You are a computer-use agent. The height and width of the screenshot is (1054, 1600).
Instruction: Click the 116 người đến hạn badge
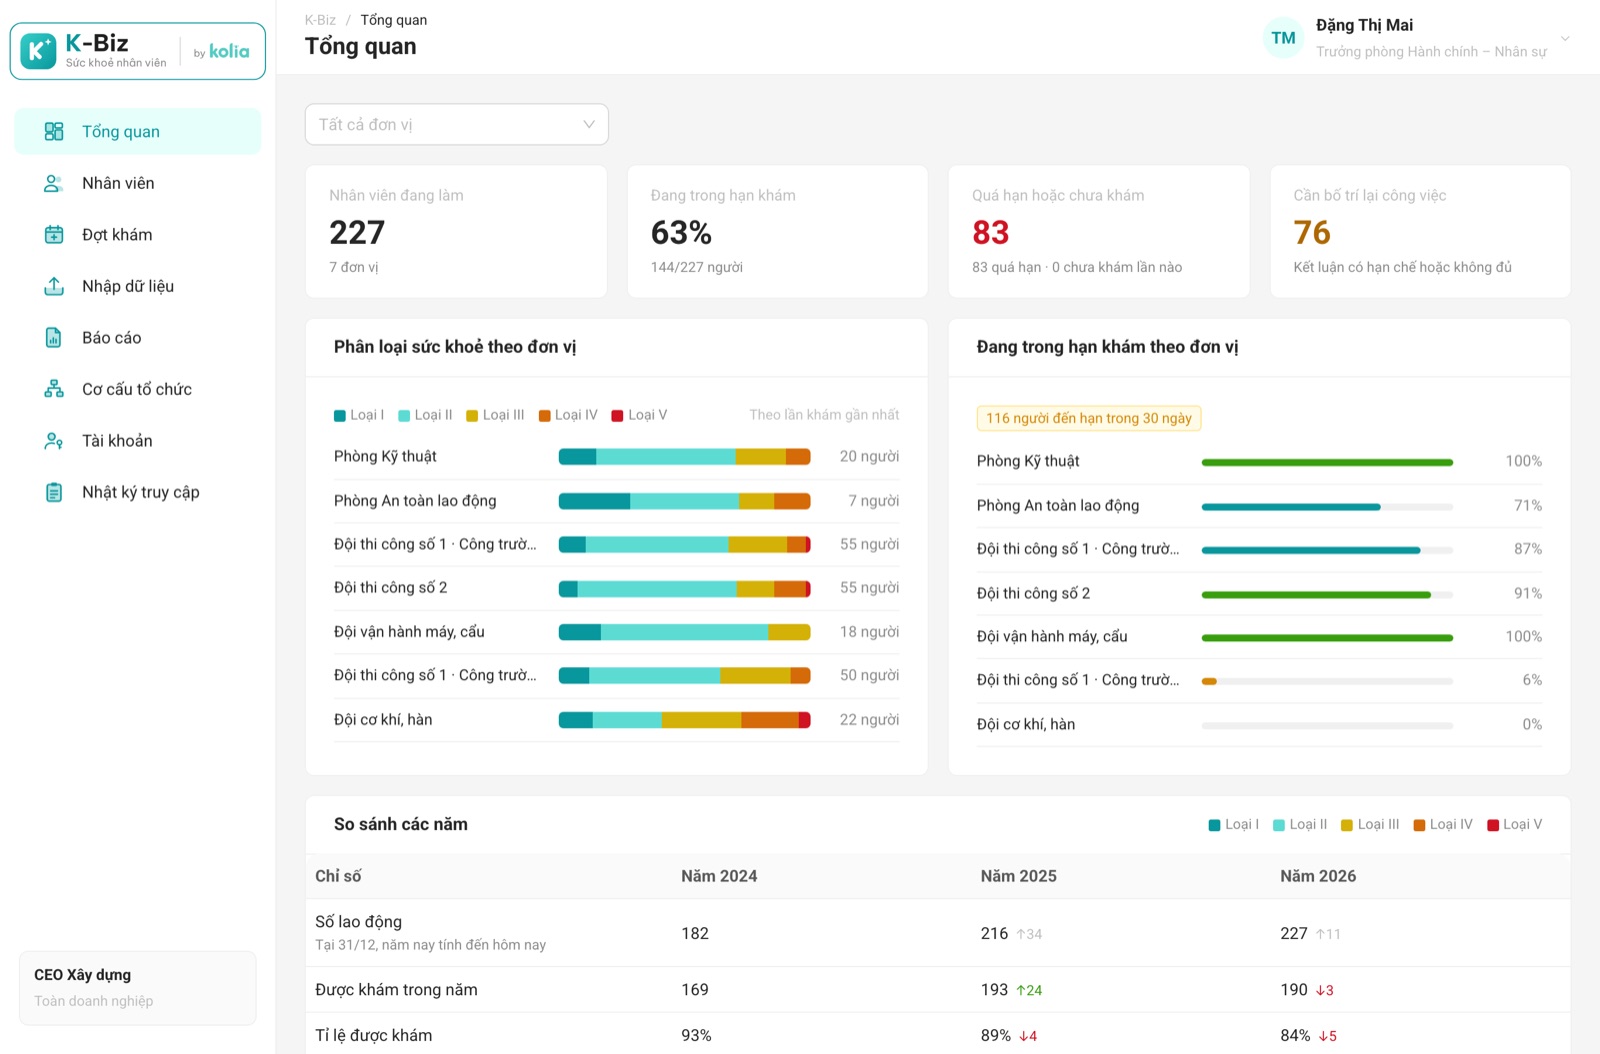coord(1089,418)
